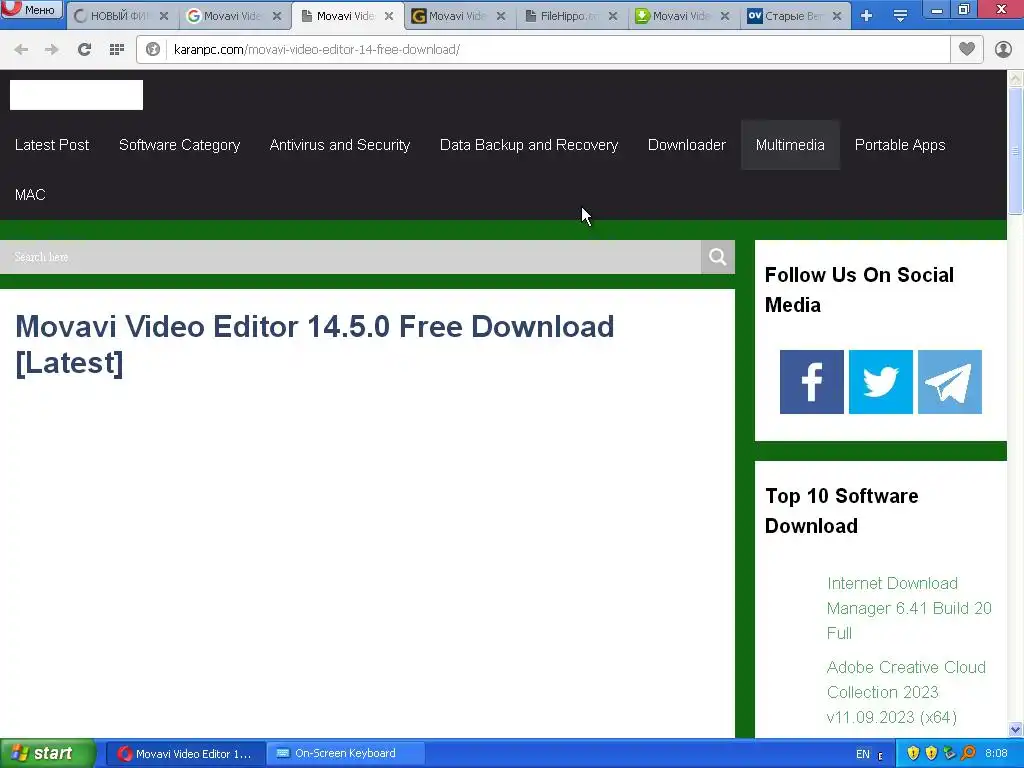Image resolution: width=1024 pixels, height=768 pixels.
Task: Add page to bookmarks via heart icon
Action: coord(967,49)
